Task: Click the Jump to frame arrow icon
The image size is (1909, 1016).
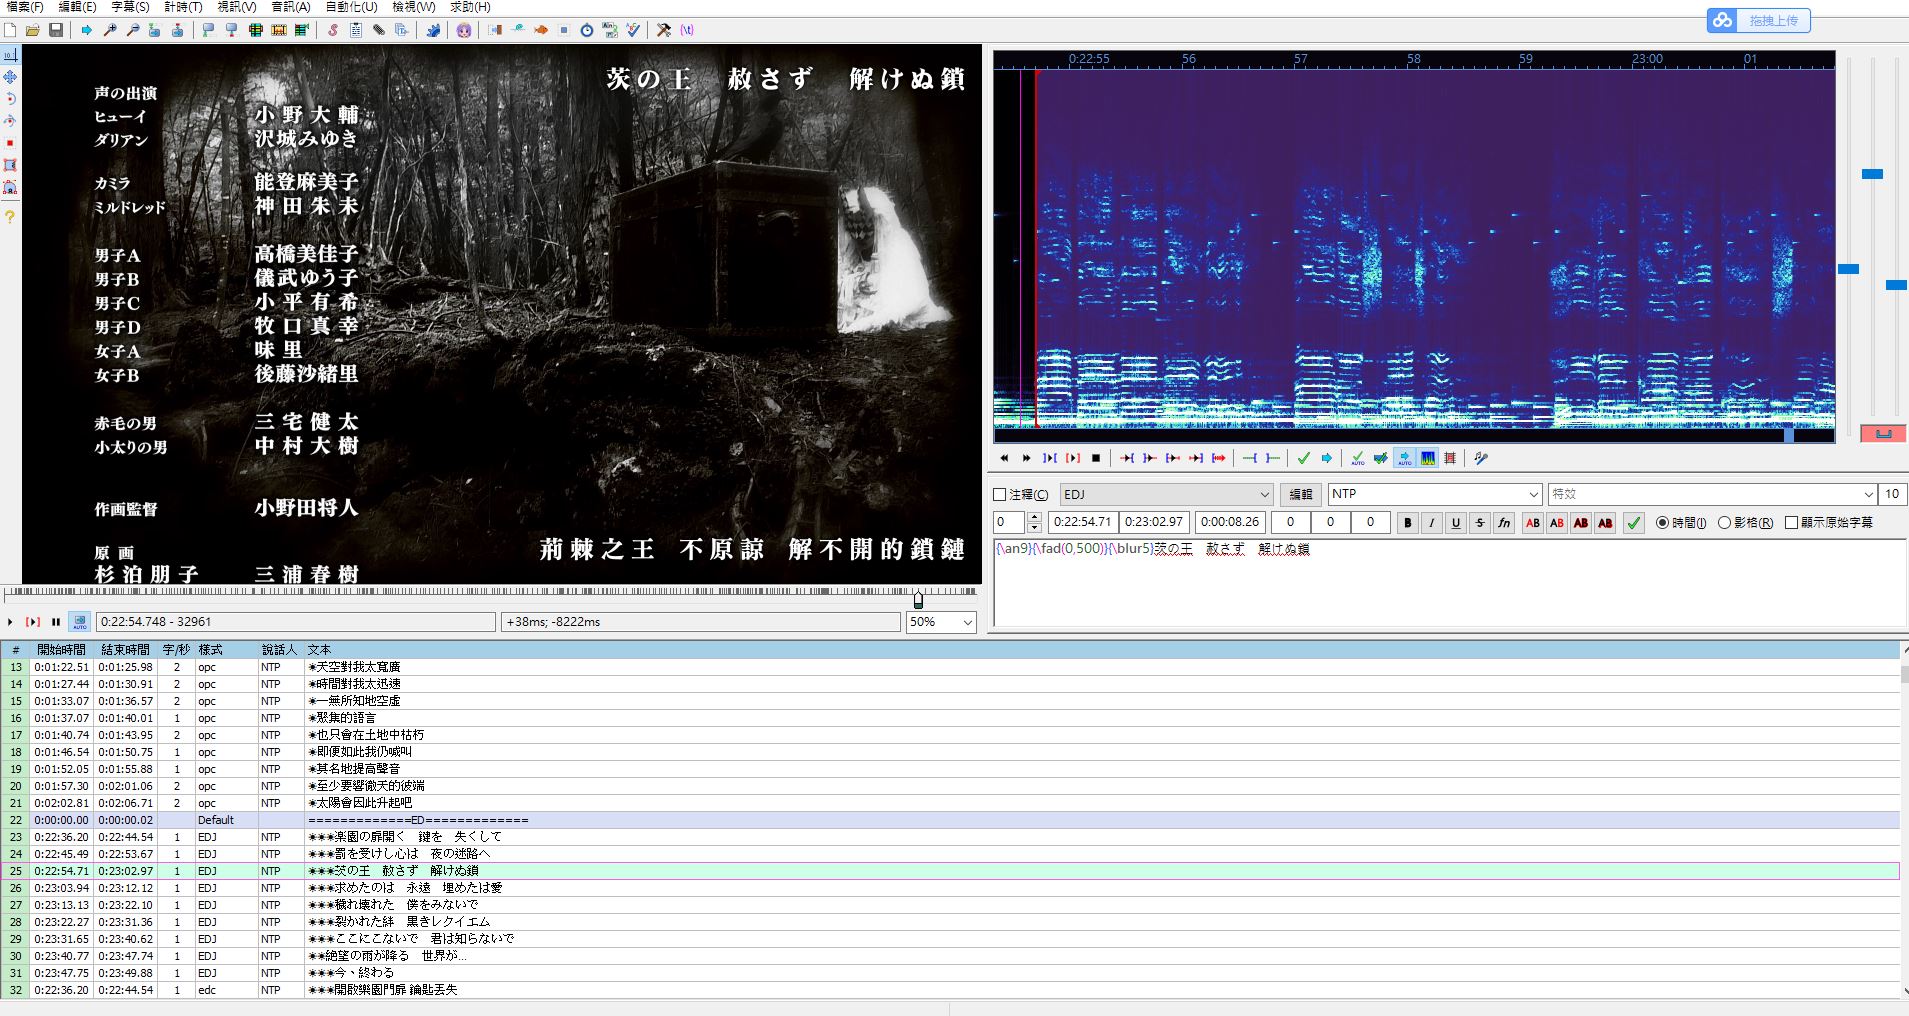Action: point(87,30)
